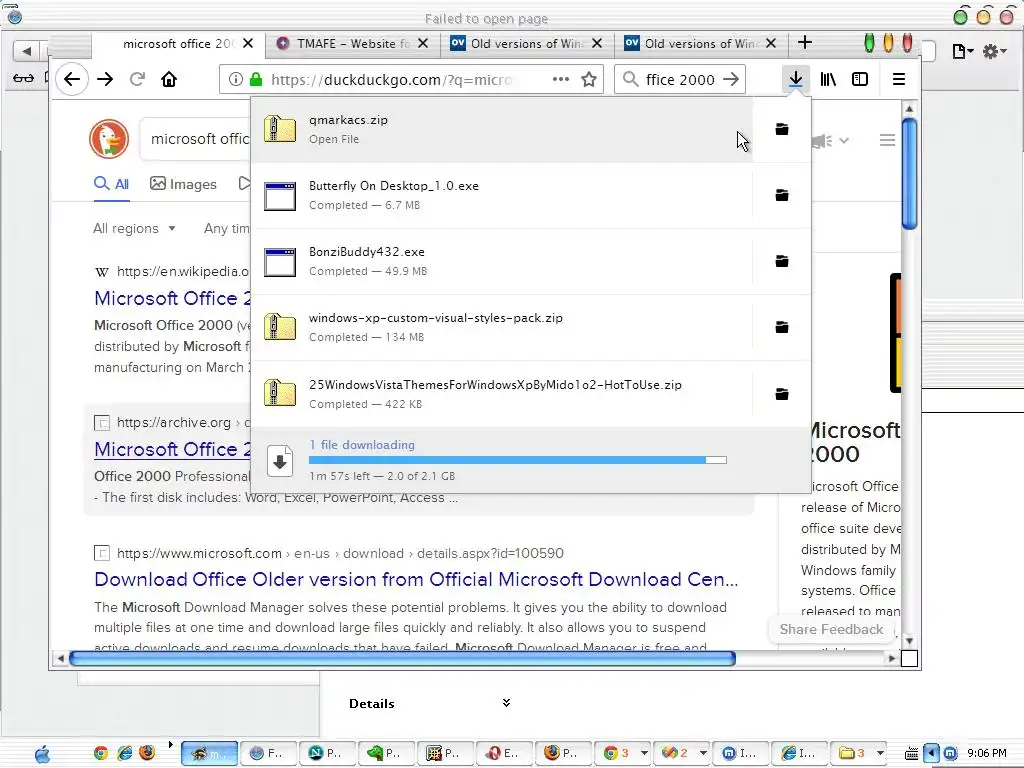Viewport: 1024px width, 768px height.
Task: Click the Share Feedback button
Action: point(831,630)
